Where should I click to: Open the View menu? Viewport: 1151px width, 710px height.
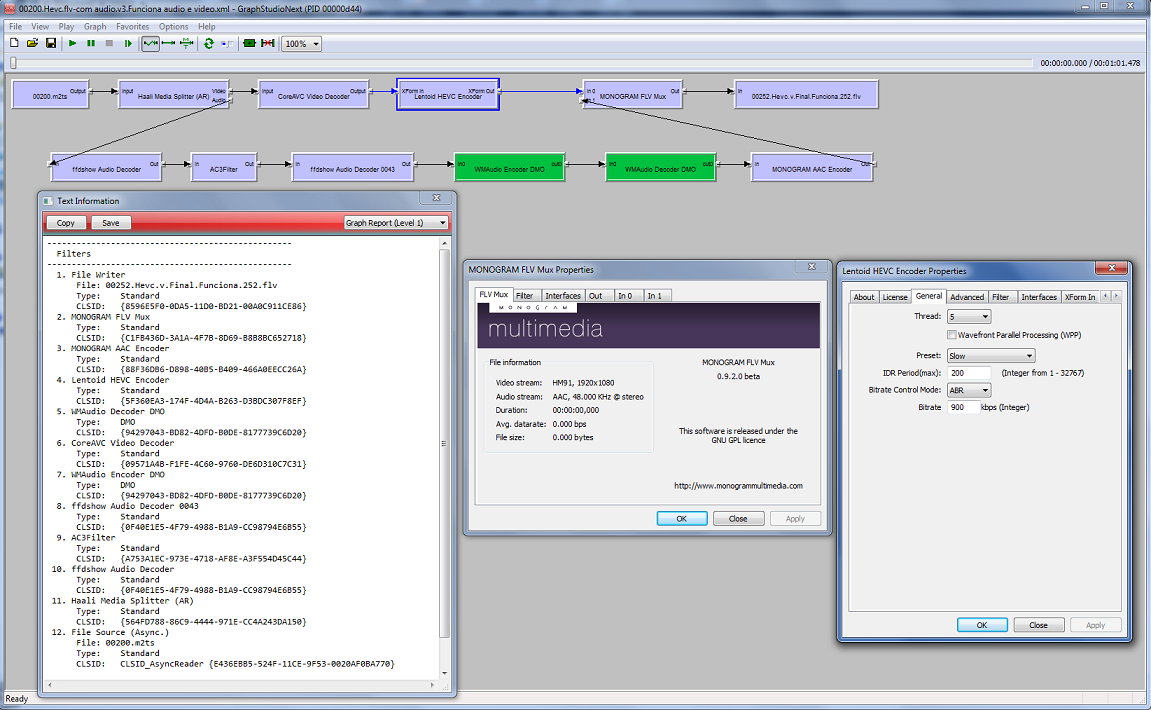[x=40, y=26]
